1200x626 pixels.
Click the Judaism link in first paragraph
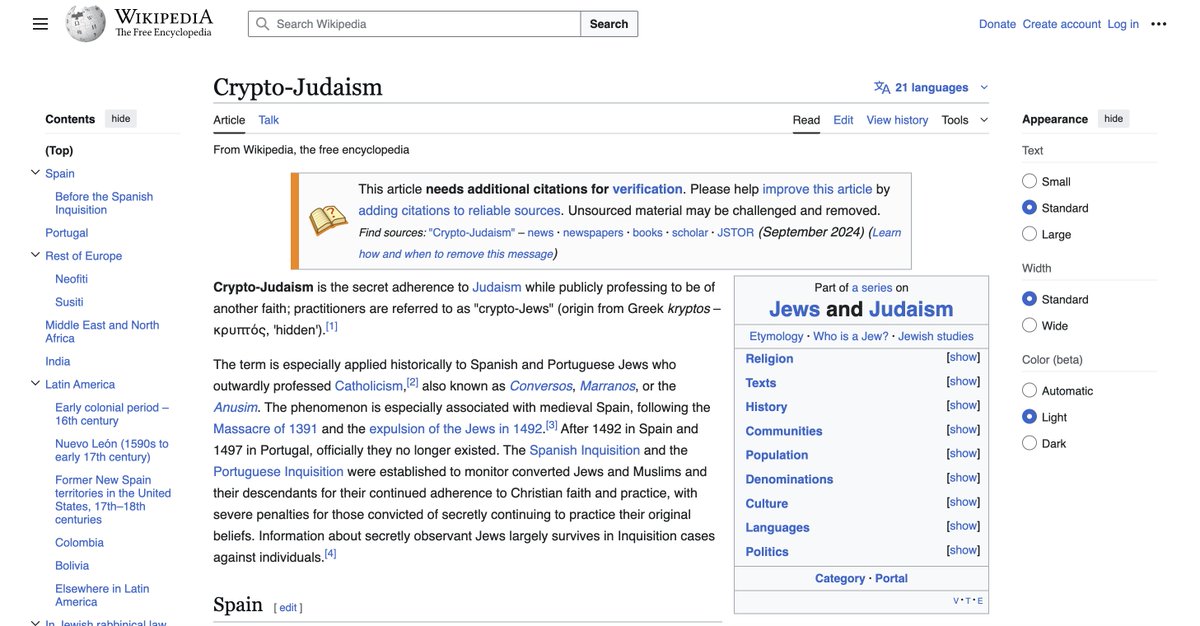click(497, 287)
